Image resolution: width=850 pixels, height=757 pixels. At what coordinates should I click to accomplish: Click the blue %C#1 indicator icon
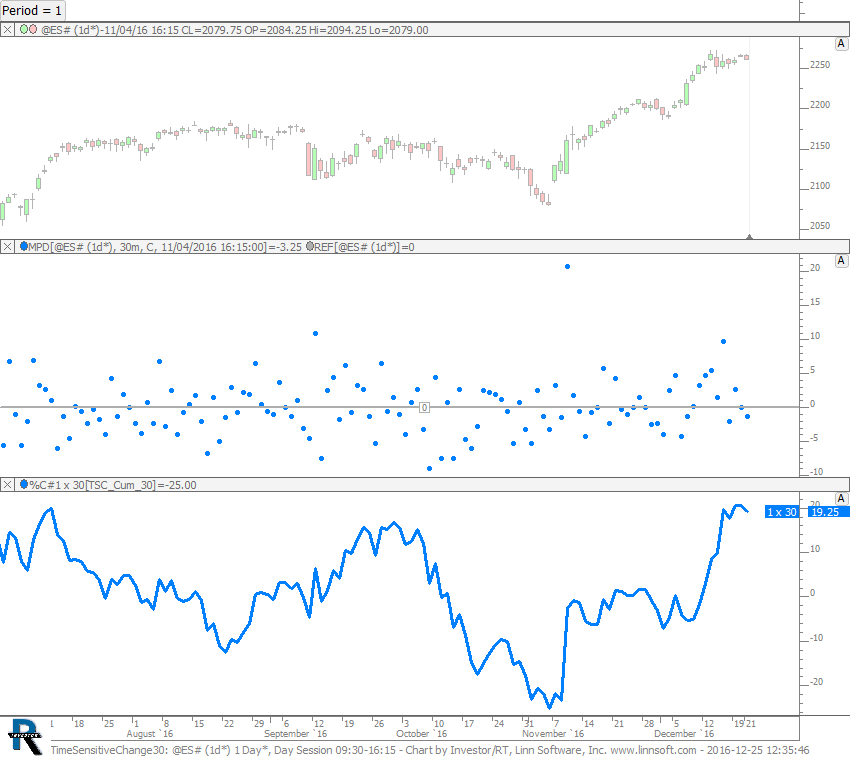tap(24, 485)
